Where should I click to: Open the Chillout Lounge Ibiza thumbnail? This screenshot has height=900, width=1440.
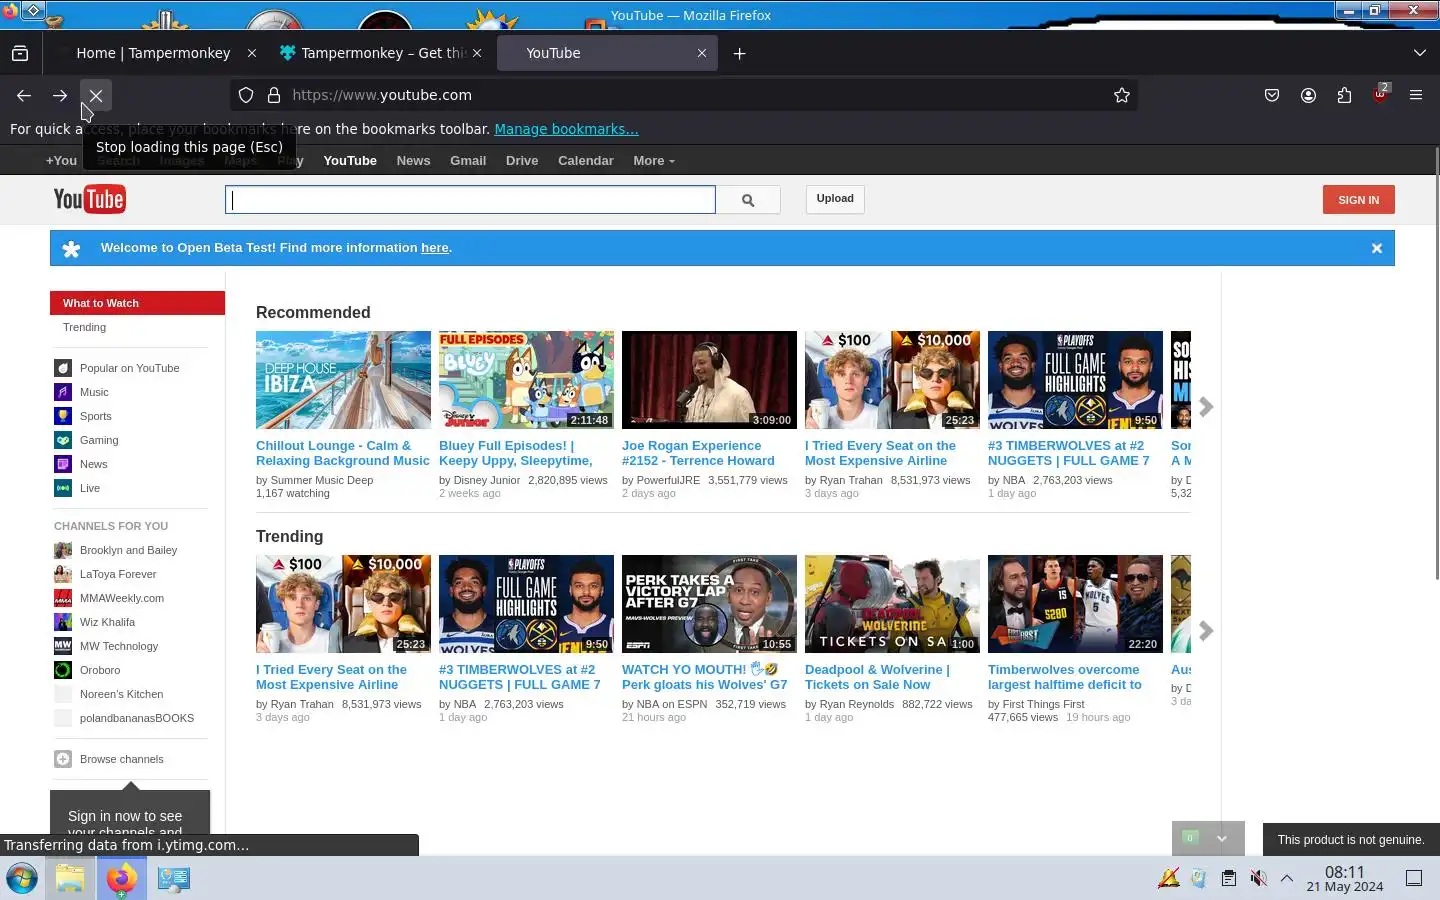[x=343, y=380]
